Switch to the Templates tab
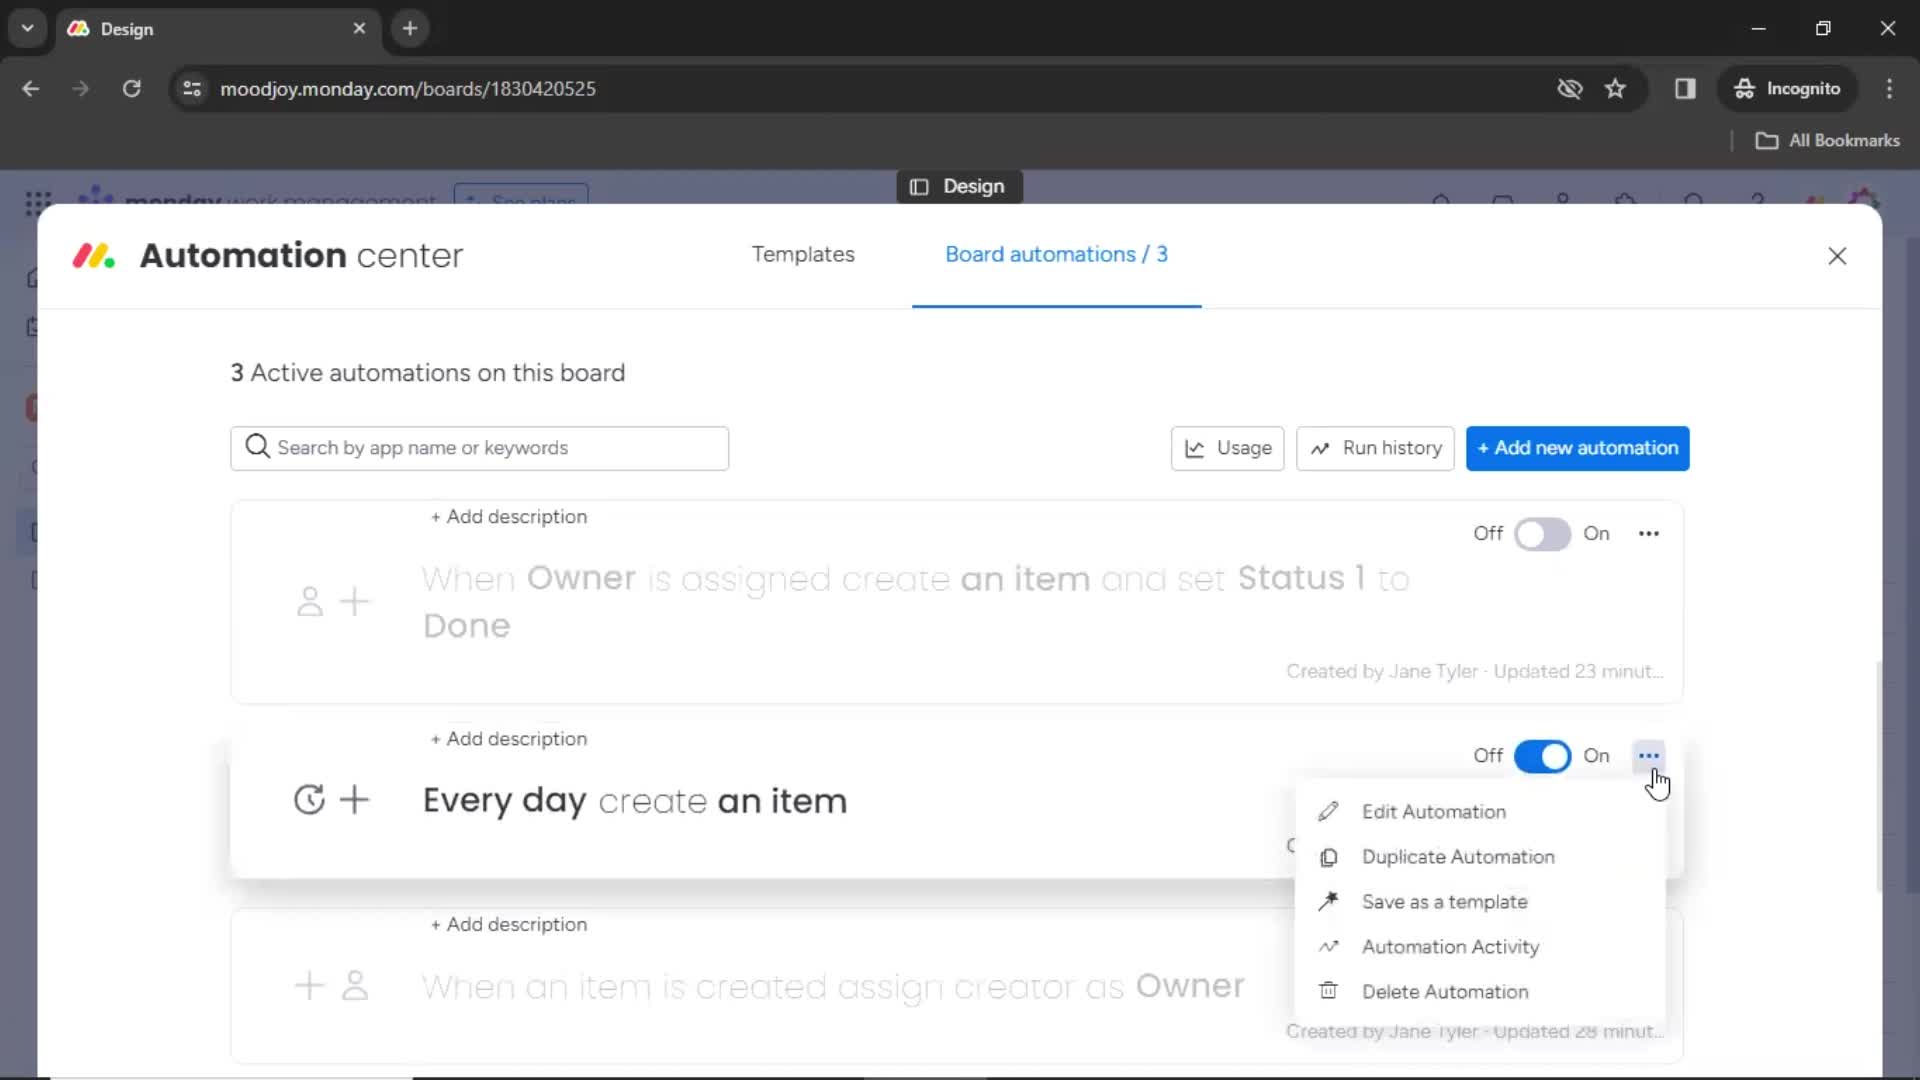 click(803, 255)
